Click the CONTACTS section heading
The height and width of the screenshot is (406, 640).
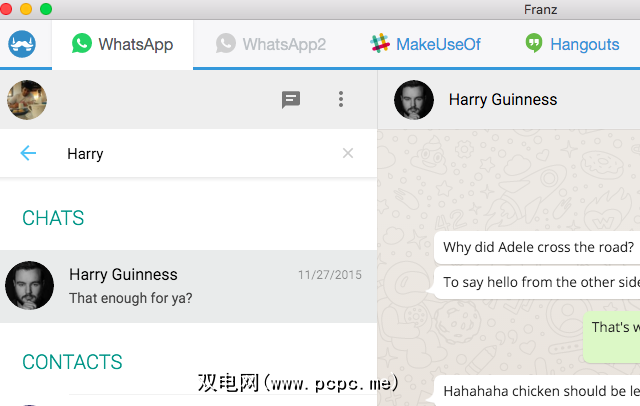[x=72, y=362]
